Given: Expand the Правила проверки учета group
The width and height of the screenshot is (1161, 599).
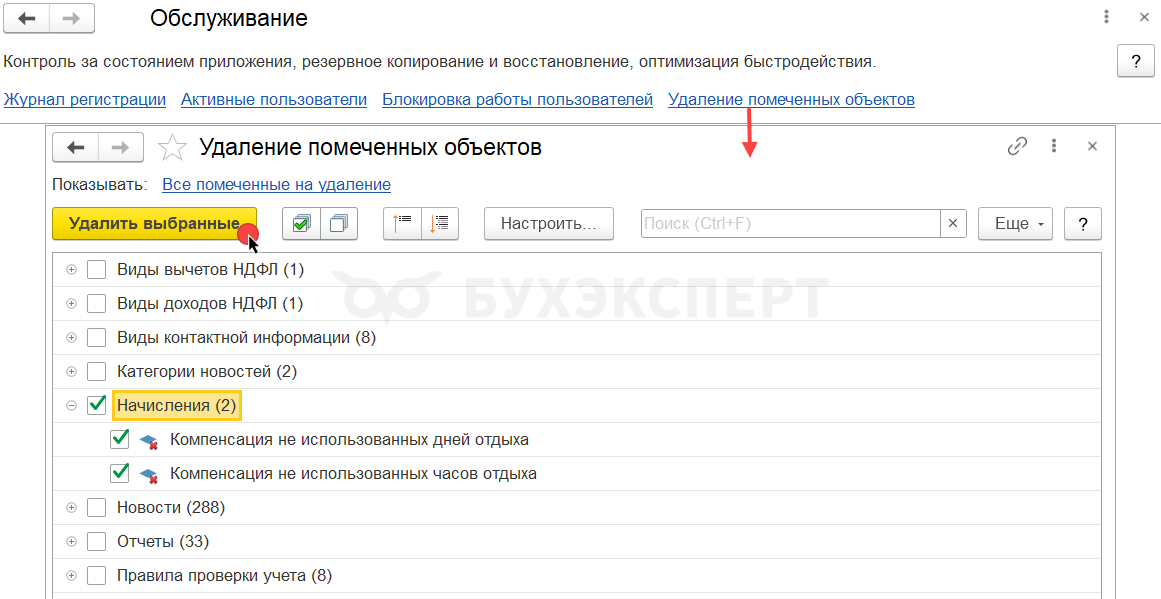Looking at the screenshot, I should [72, 575].
